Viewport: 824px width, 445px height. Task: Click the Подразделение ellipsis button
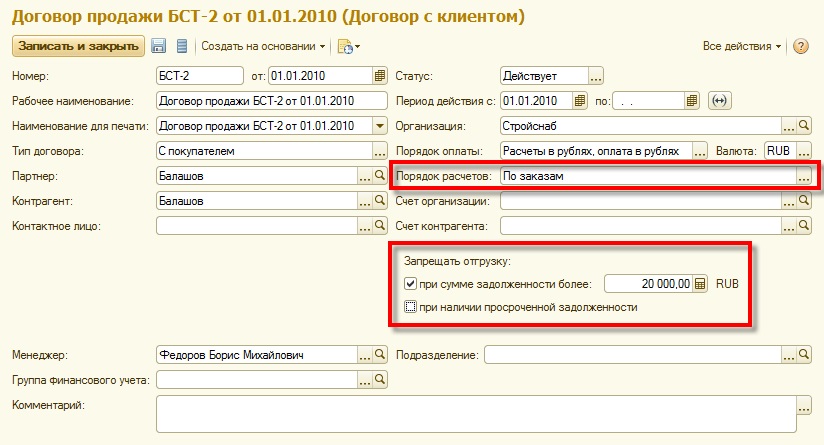[x=788, y=355]
